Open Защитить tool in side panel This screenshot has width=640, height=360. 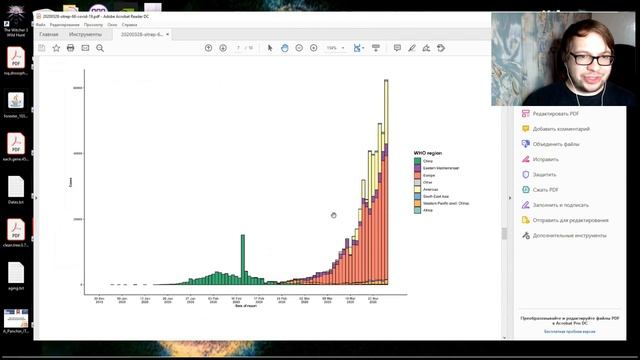point(539,175)
